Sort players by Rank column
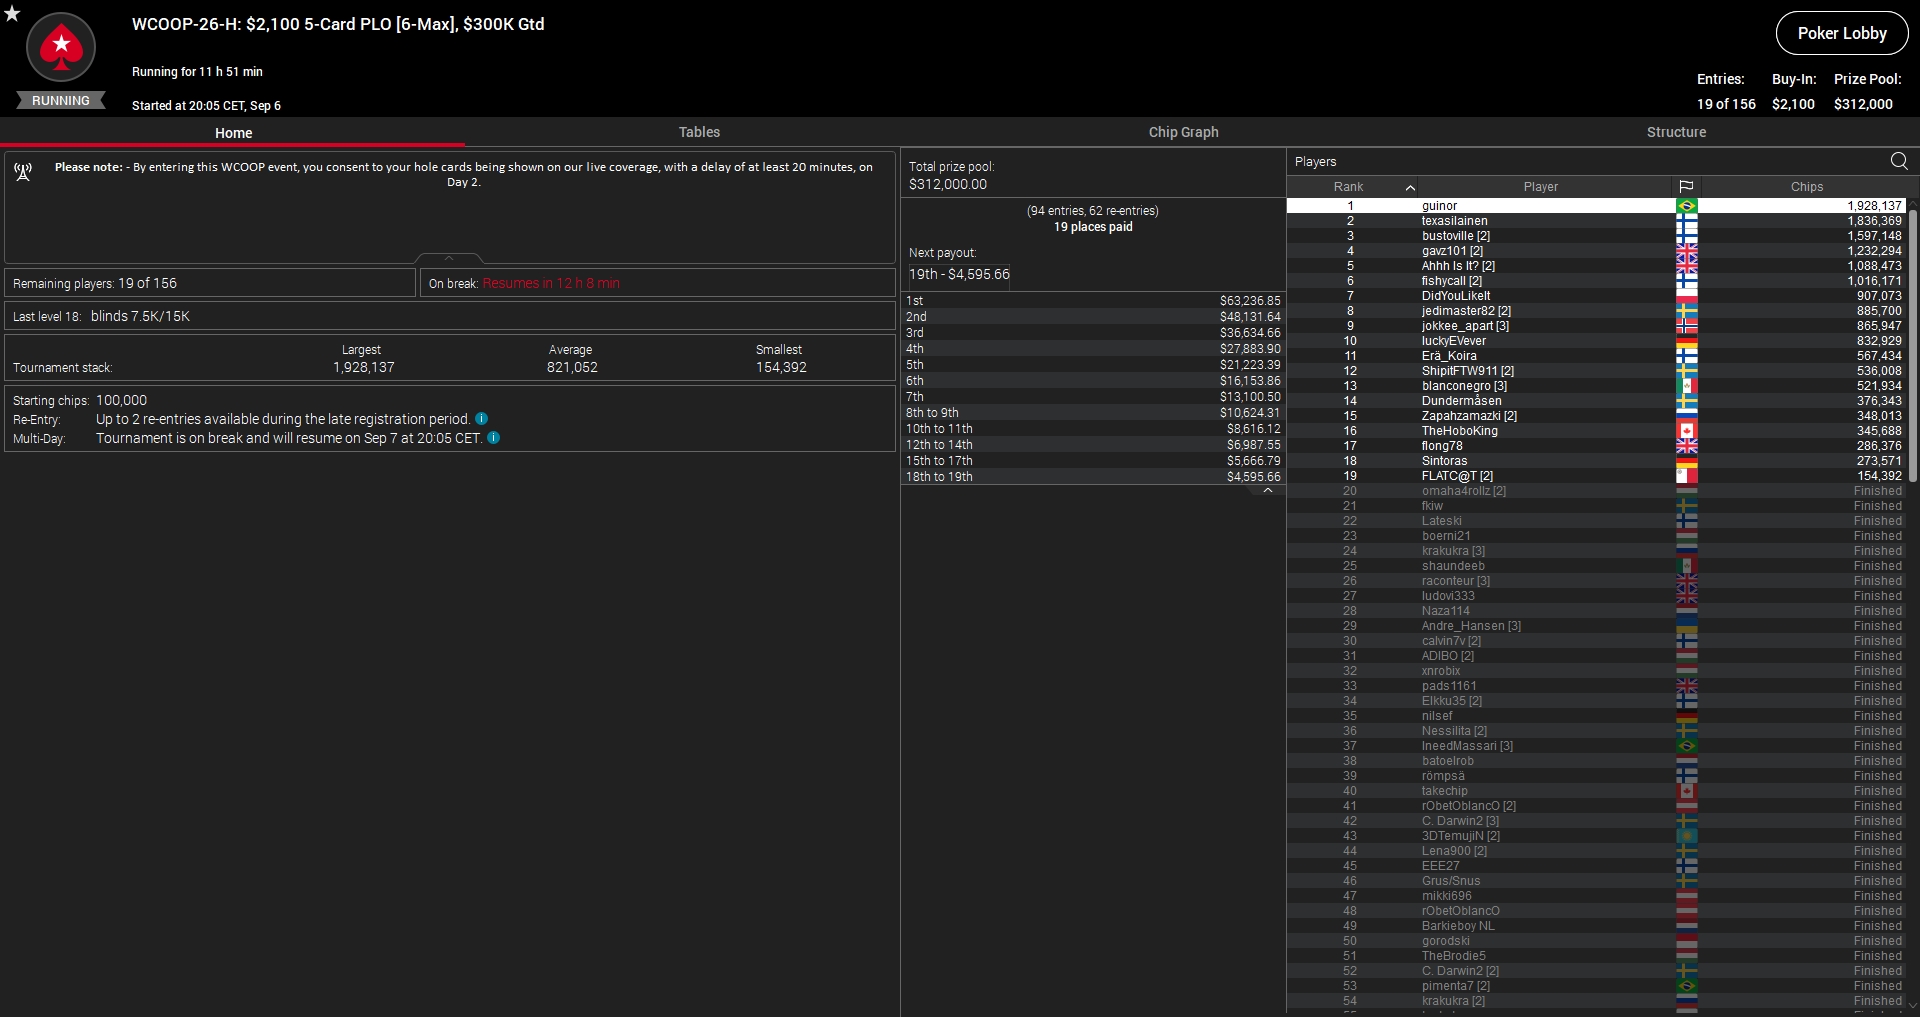The height and width of the screenshot is (1017, 1920). 1348,187
